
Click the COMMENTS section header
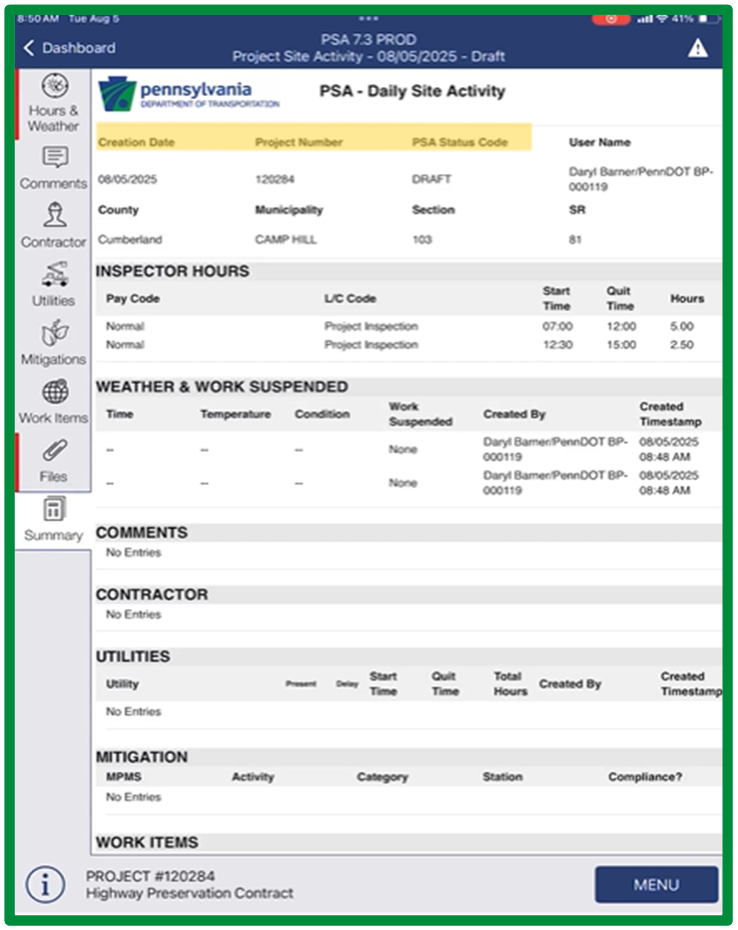tap(142, 533)
